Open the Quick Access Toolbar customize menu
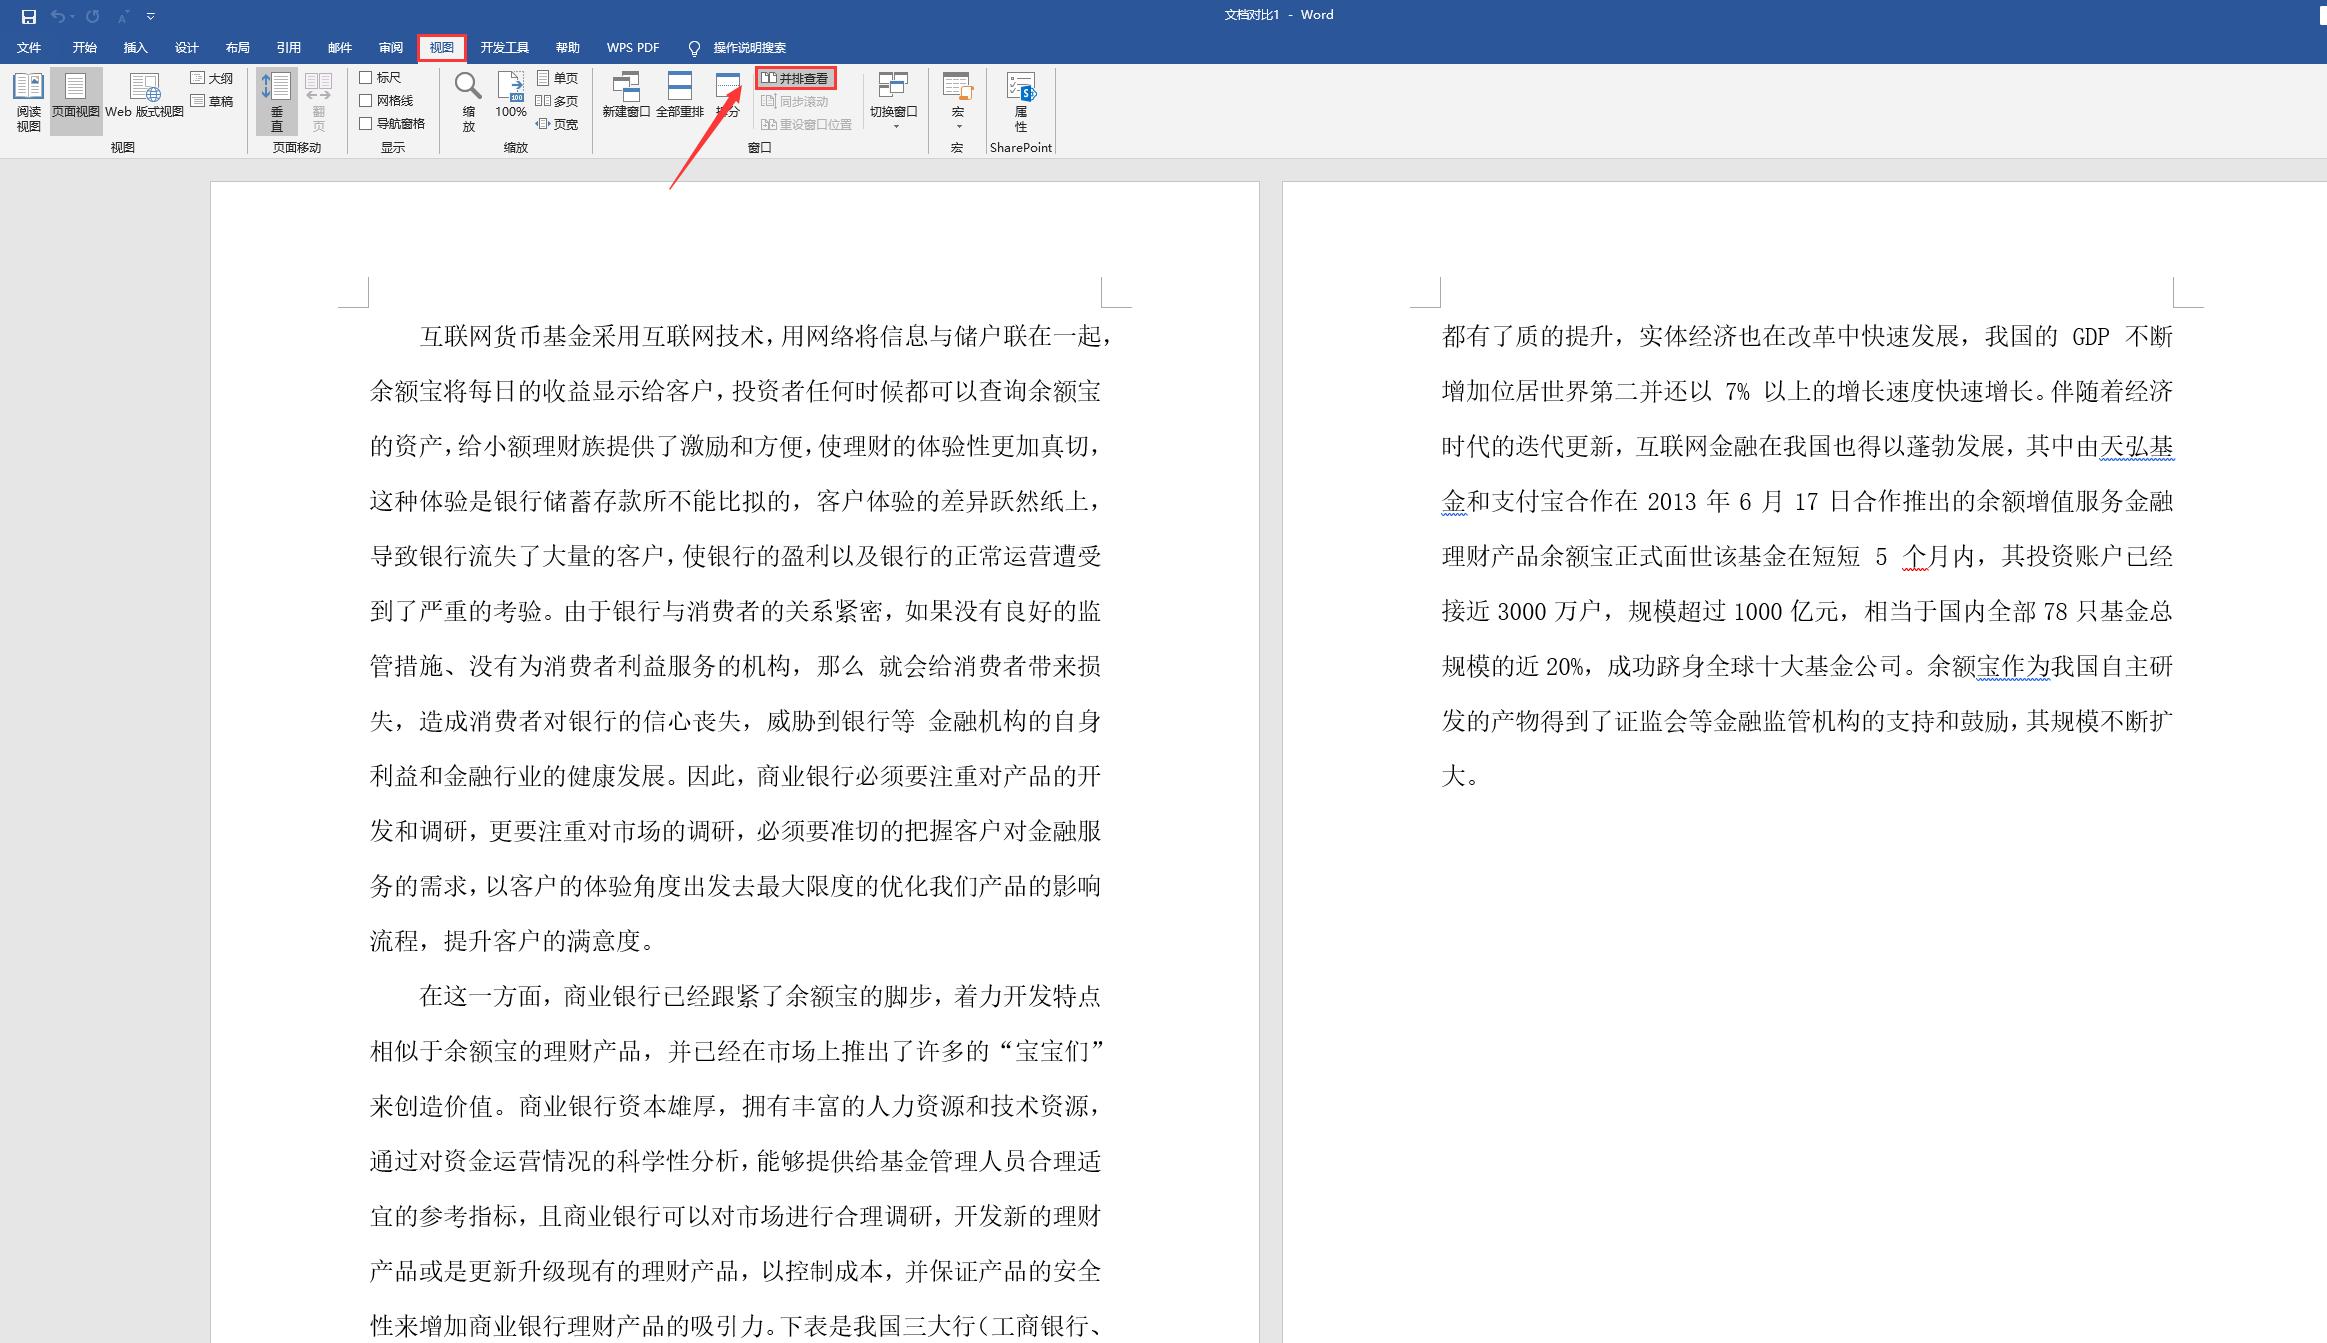Image resolution: width=2327 pixels, height=1343 pixels. tap(150, 15)
